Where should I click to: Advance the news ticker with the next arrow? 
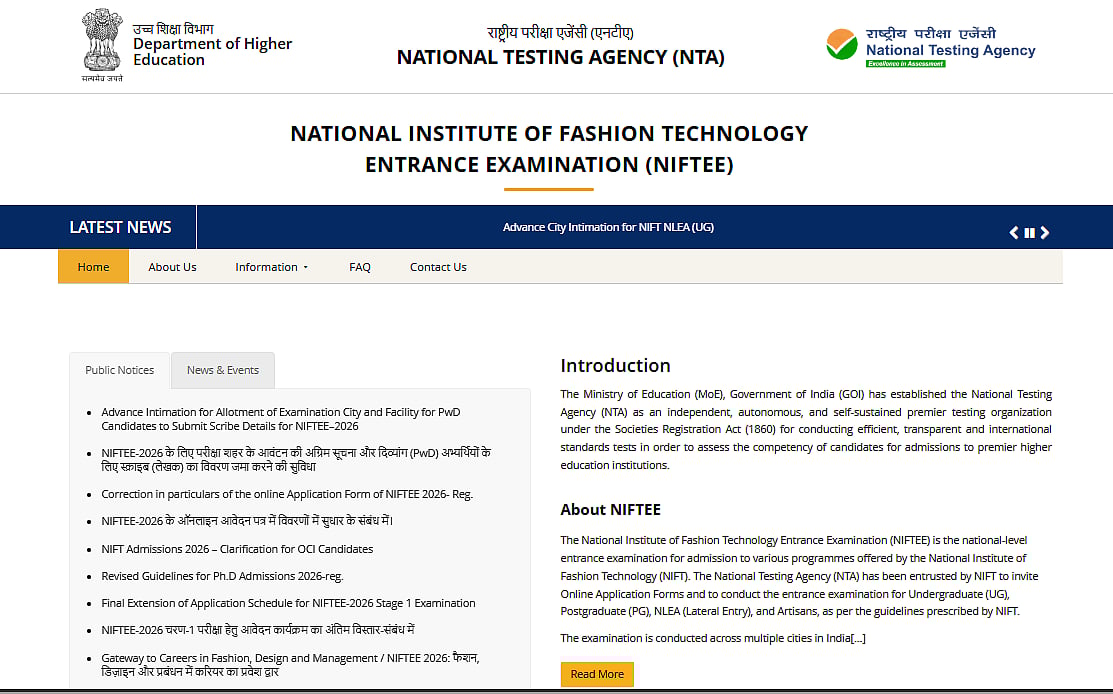1045,231
